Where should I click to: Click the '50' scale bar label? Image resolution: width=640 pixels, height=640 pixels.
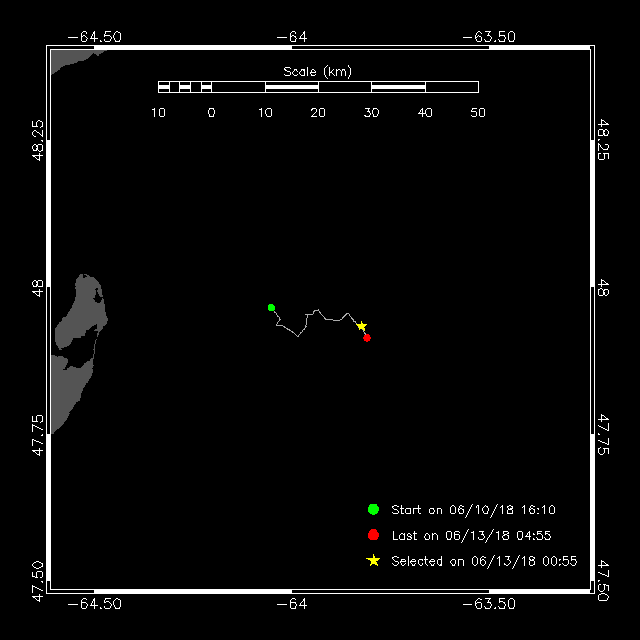coord(478,113)
